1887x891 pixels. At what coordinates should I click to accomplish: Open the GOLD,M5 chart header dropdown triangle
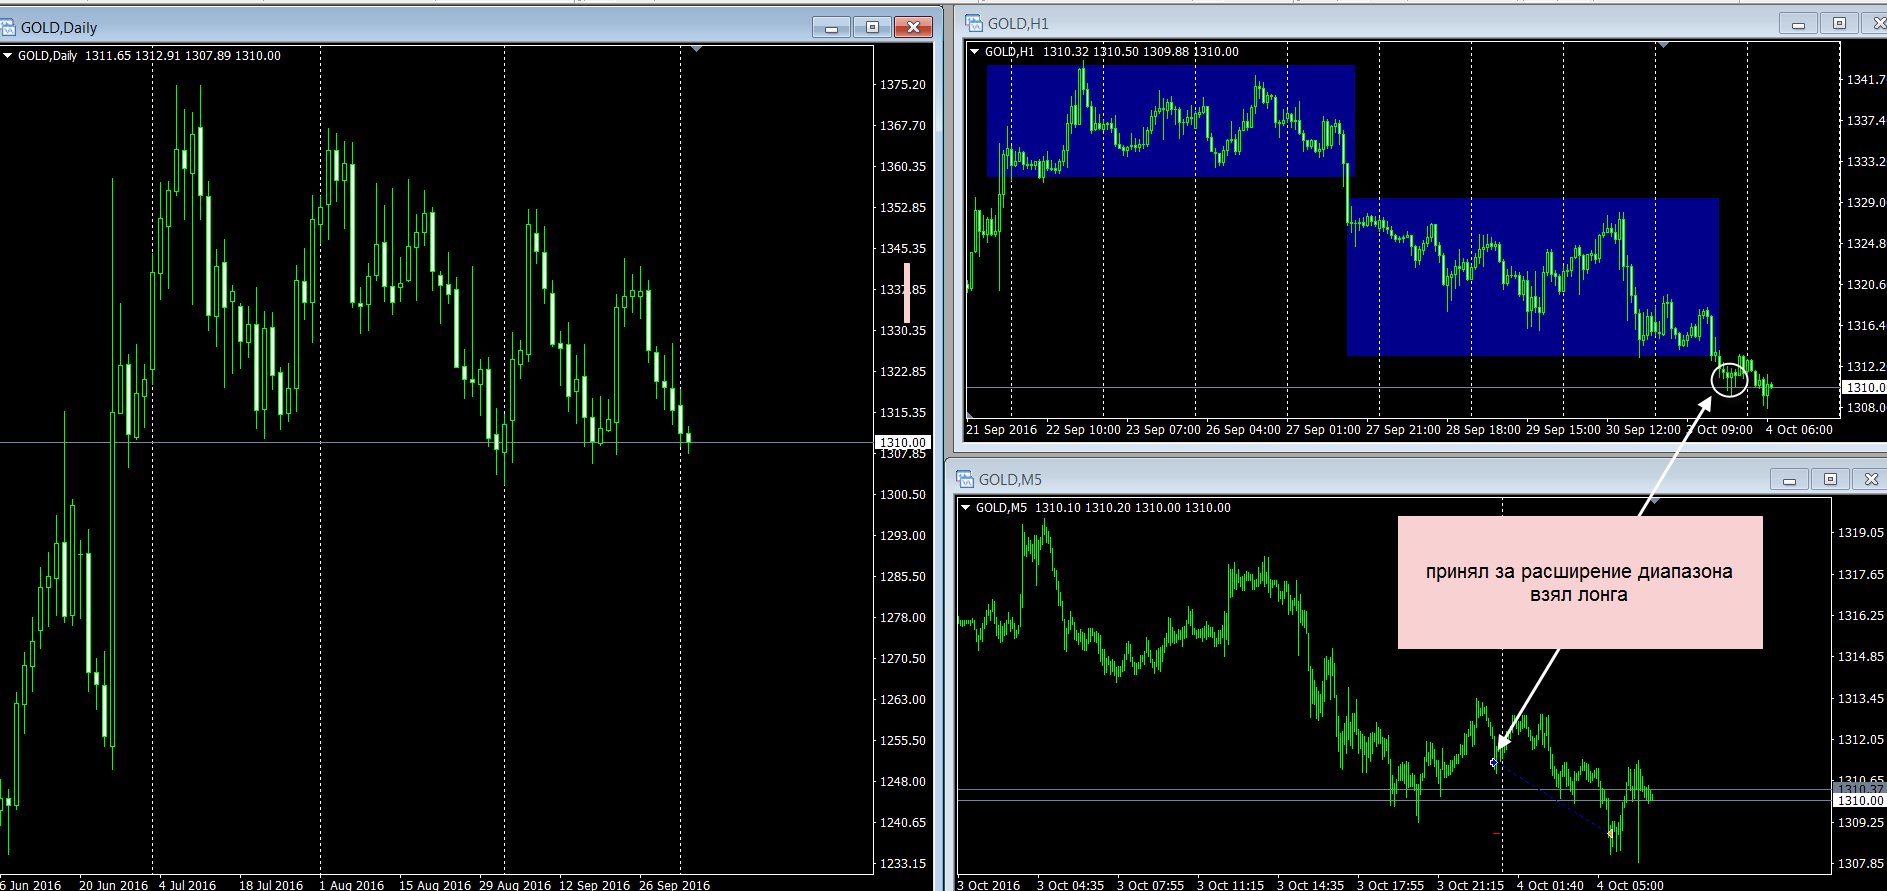[966, 508]
